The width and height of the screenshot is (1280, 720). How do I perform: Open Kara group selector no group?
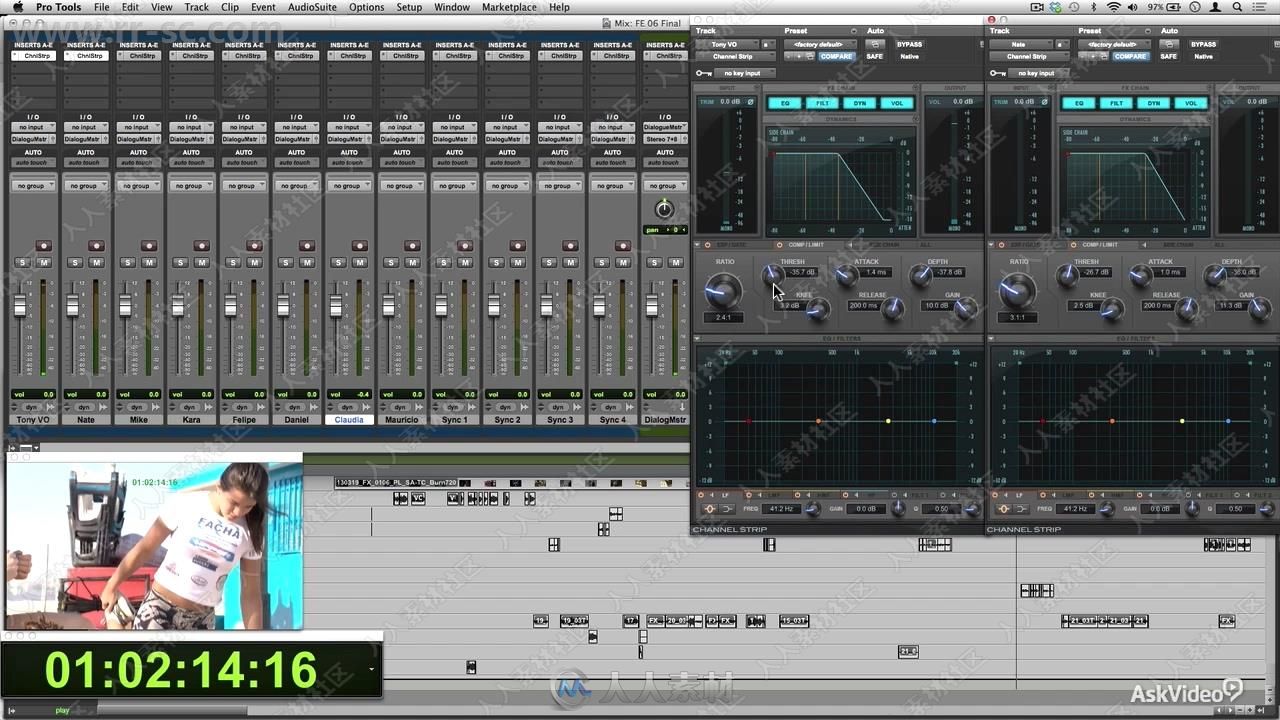coord(191,185)
